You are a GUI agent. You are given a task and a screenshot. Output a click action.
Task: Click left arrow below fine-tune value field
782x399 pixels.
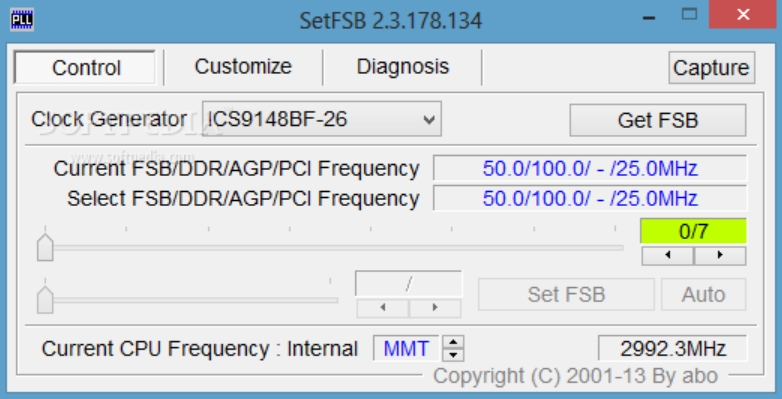coord(383,308)
